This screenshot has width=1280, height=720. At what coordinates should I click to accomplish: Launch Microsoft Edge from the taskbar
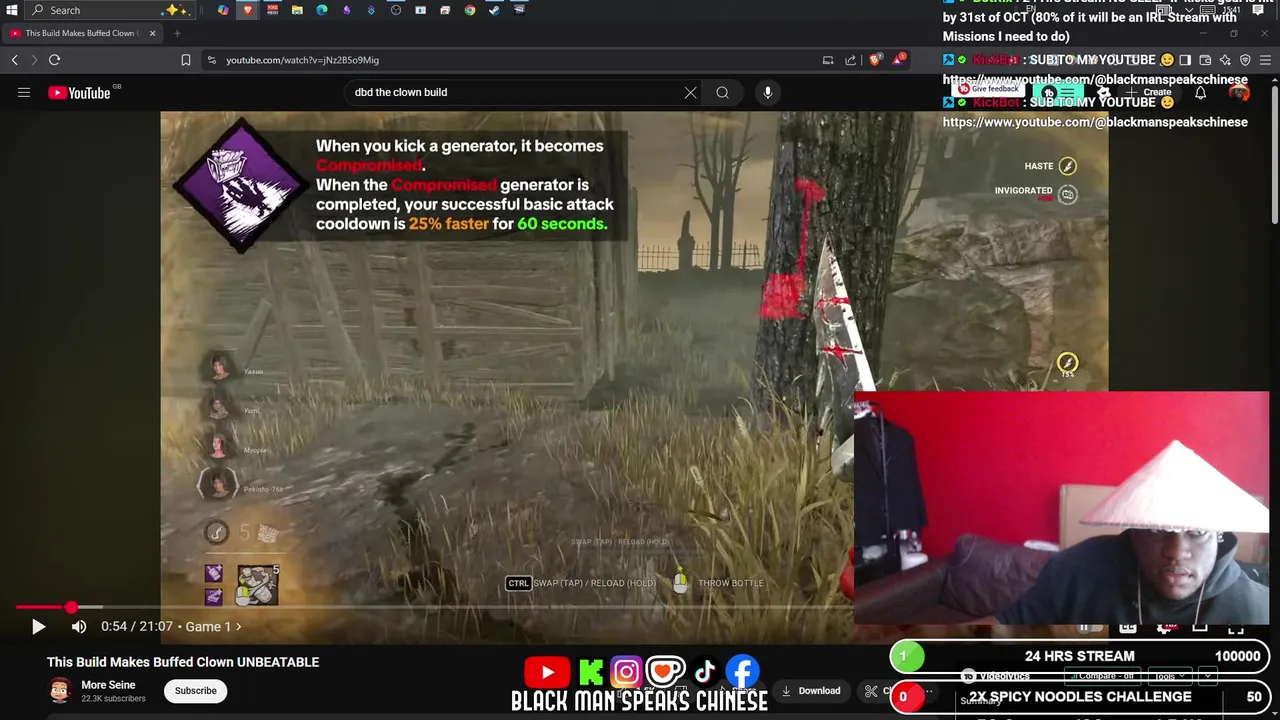pos(322,10)
